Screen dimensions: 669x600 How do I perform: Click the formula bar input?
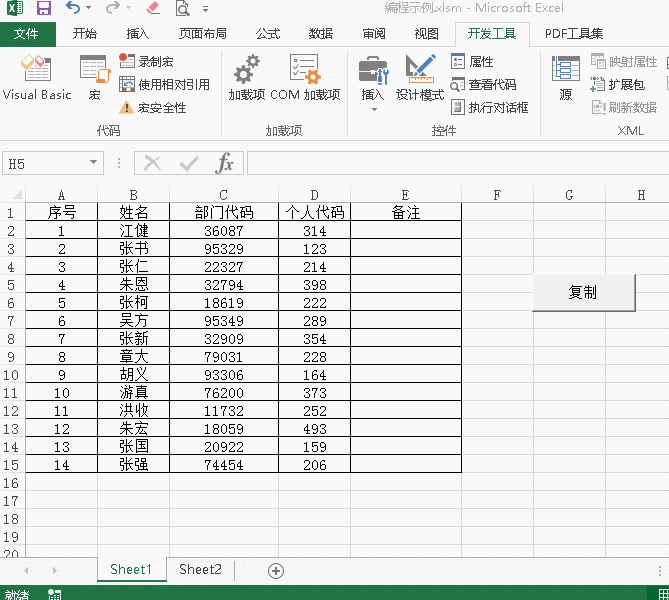coord(458,163)
